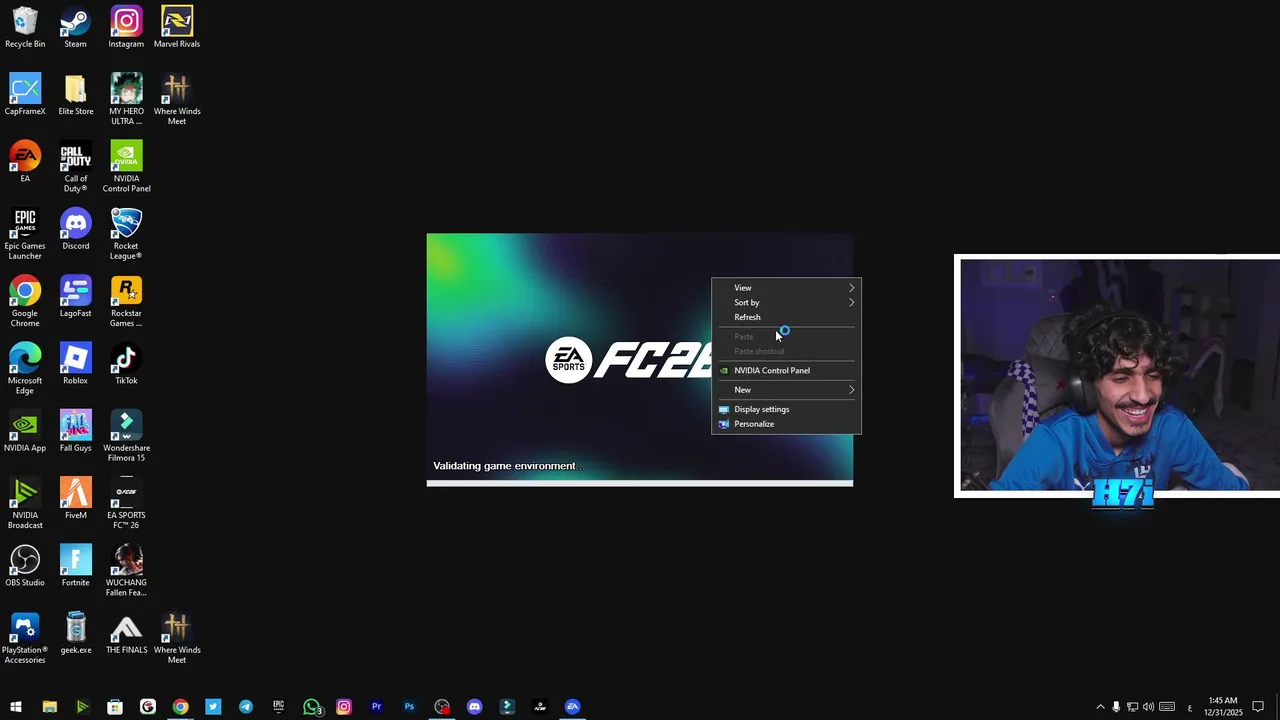Screen dimensions: 1280x720
Task: Select the Call of Duty desktop icon
Action: click(76, 167)
